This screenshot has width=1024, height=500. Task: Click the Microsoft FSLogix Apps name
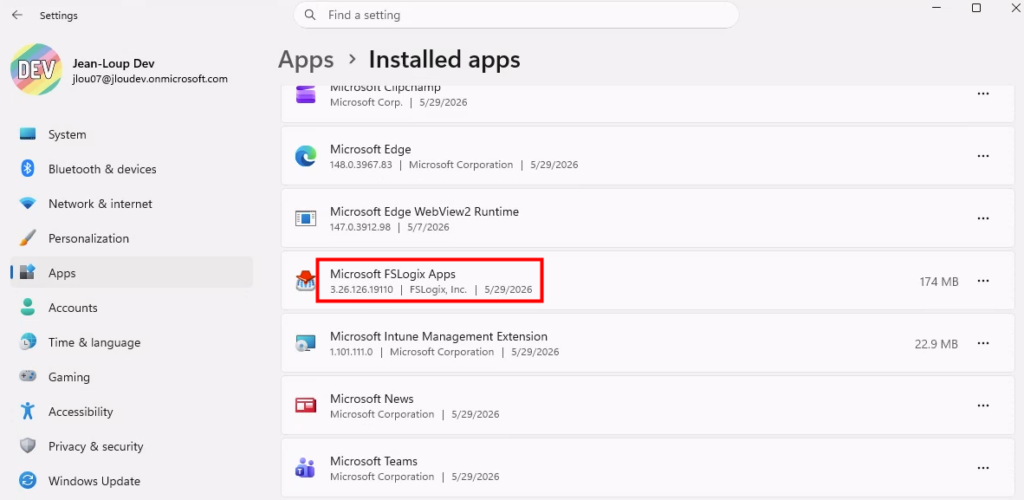tap(392, 274)
